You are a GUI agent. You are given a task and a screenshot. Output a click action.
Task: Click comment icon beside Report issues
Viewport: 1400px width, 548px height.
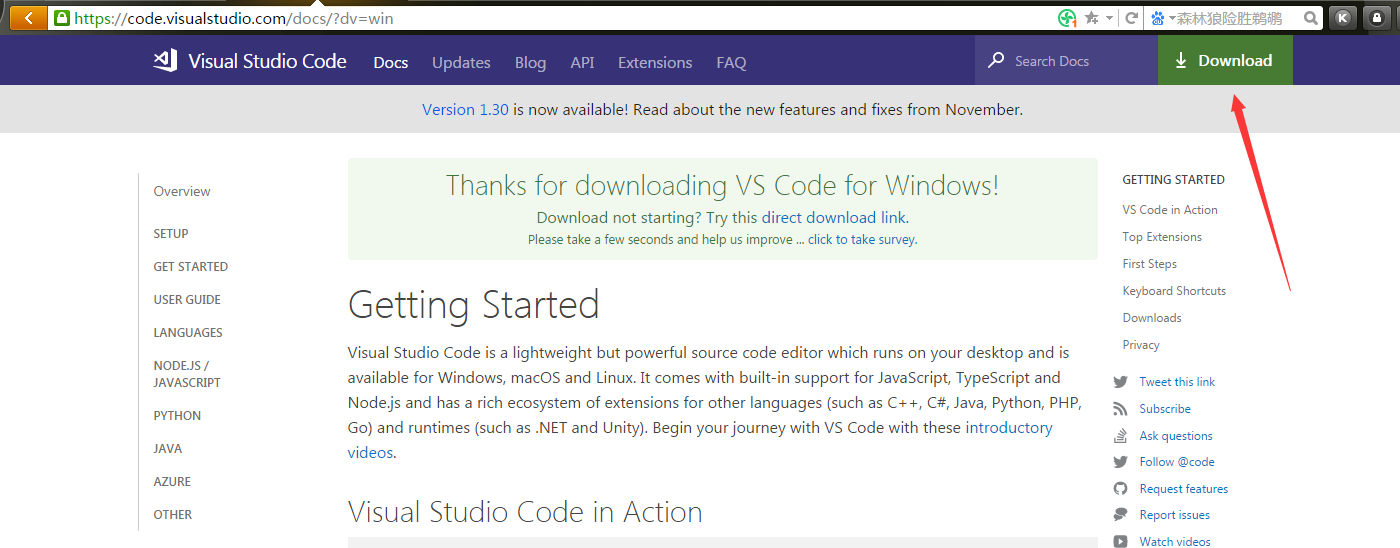(x=1120, y=515)
